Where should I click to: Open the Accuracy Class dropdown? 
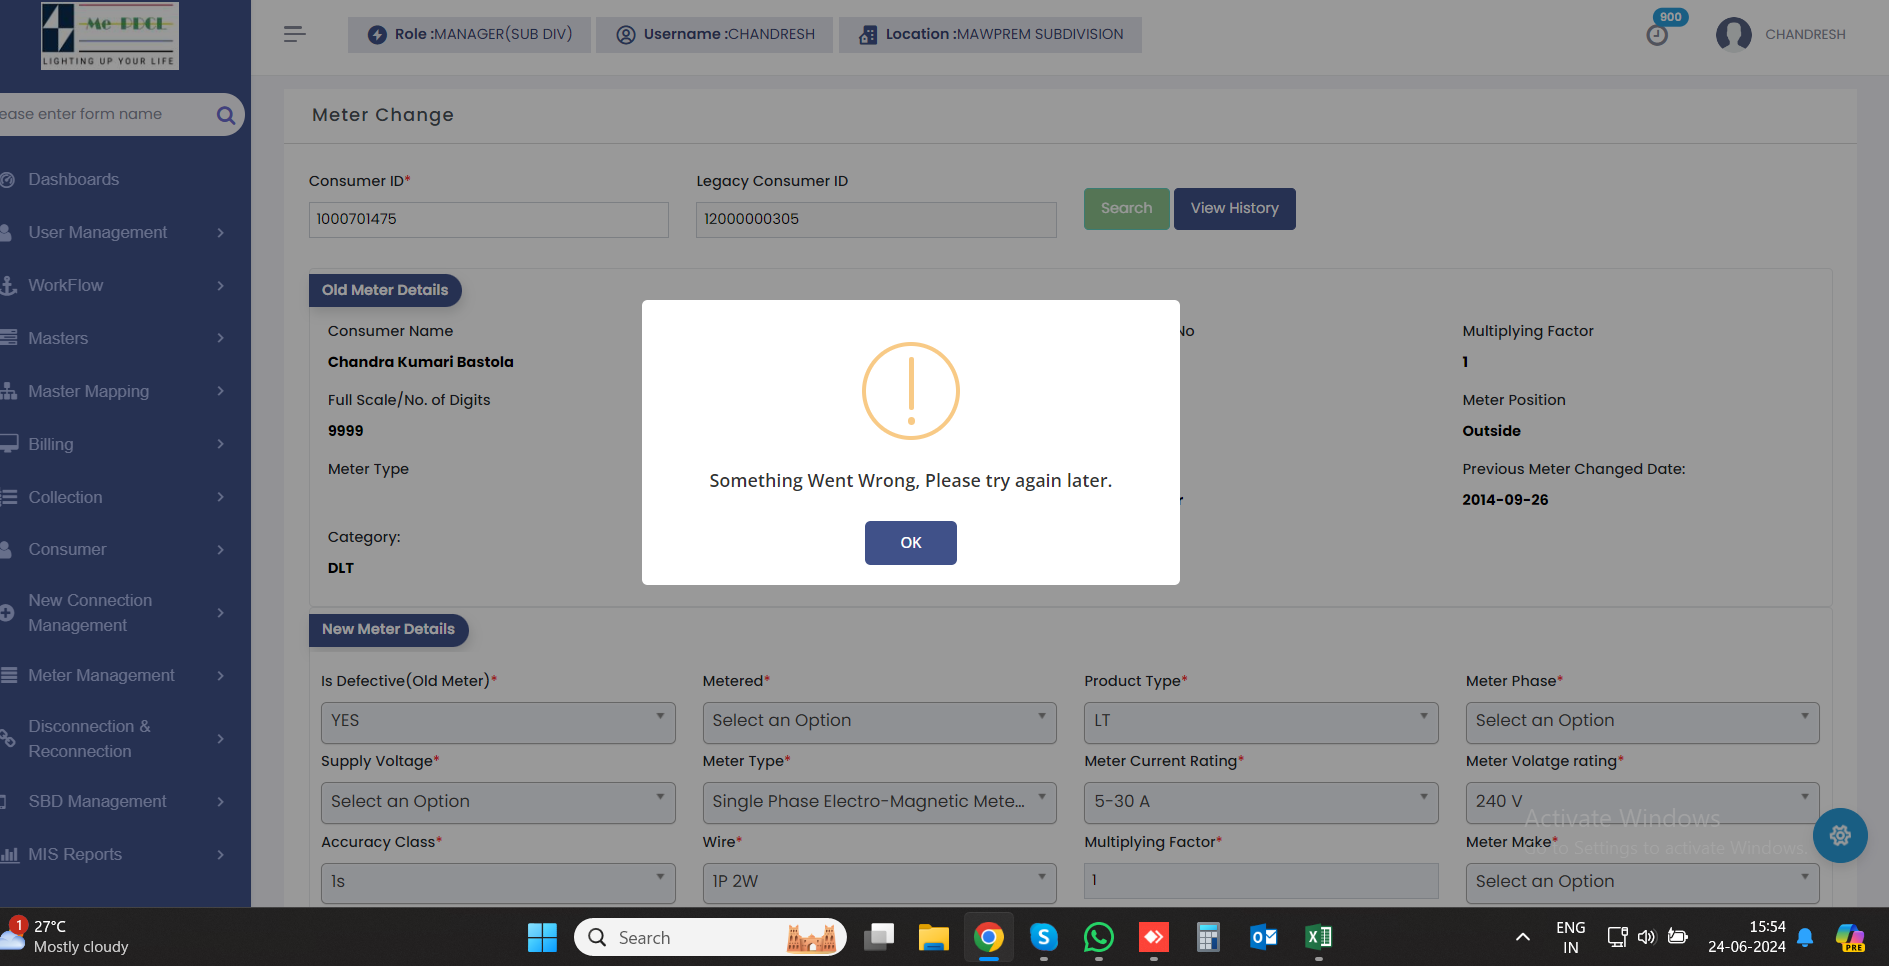click(x=498, y=883)
